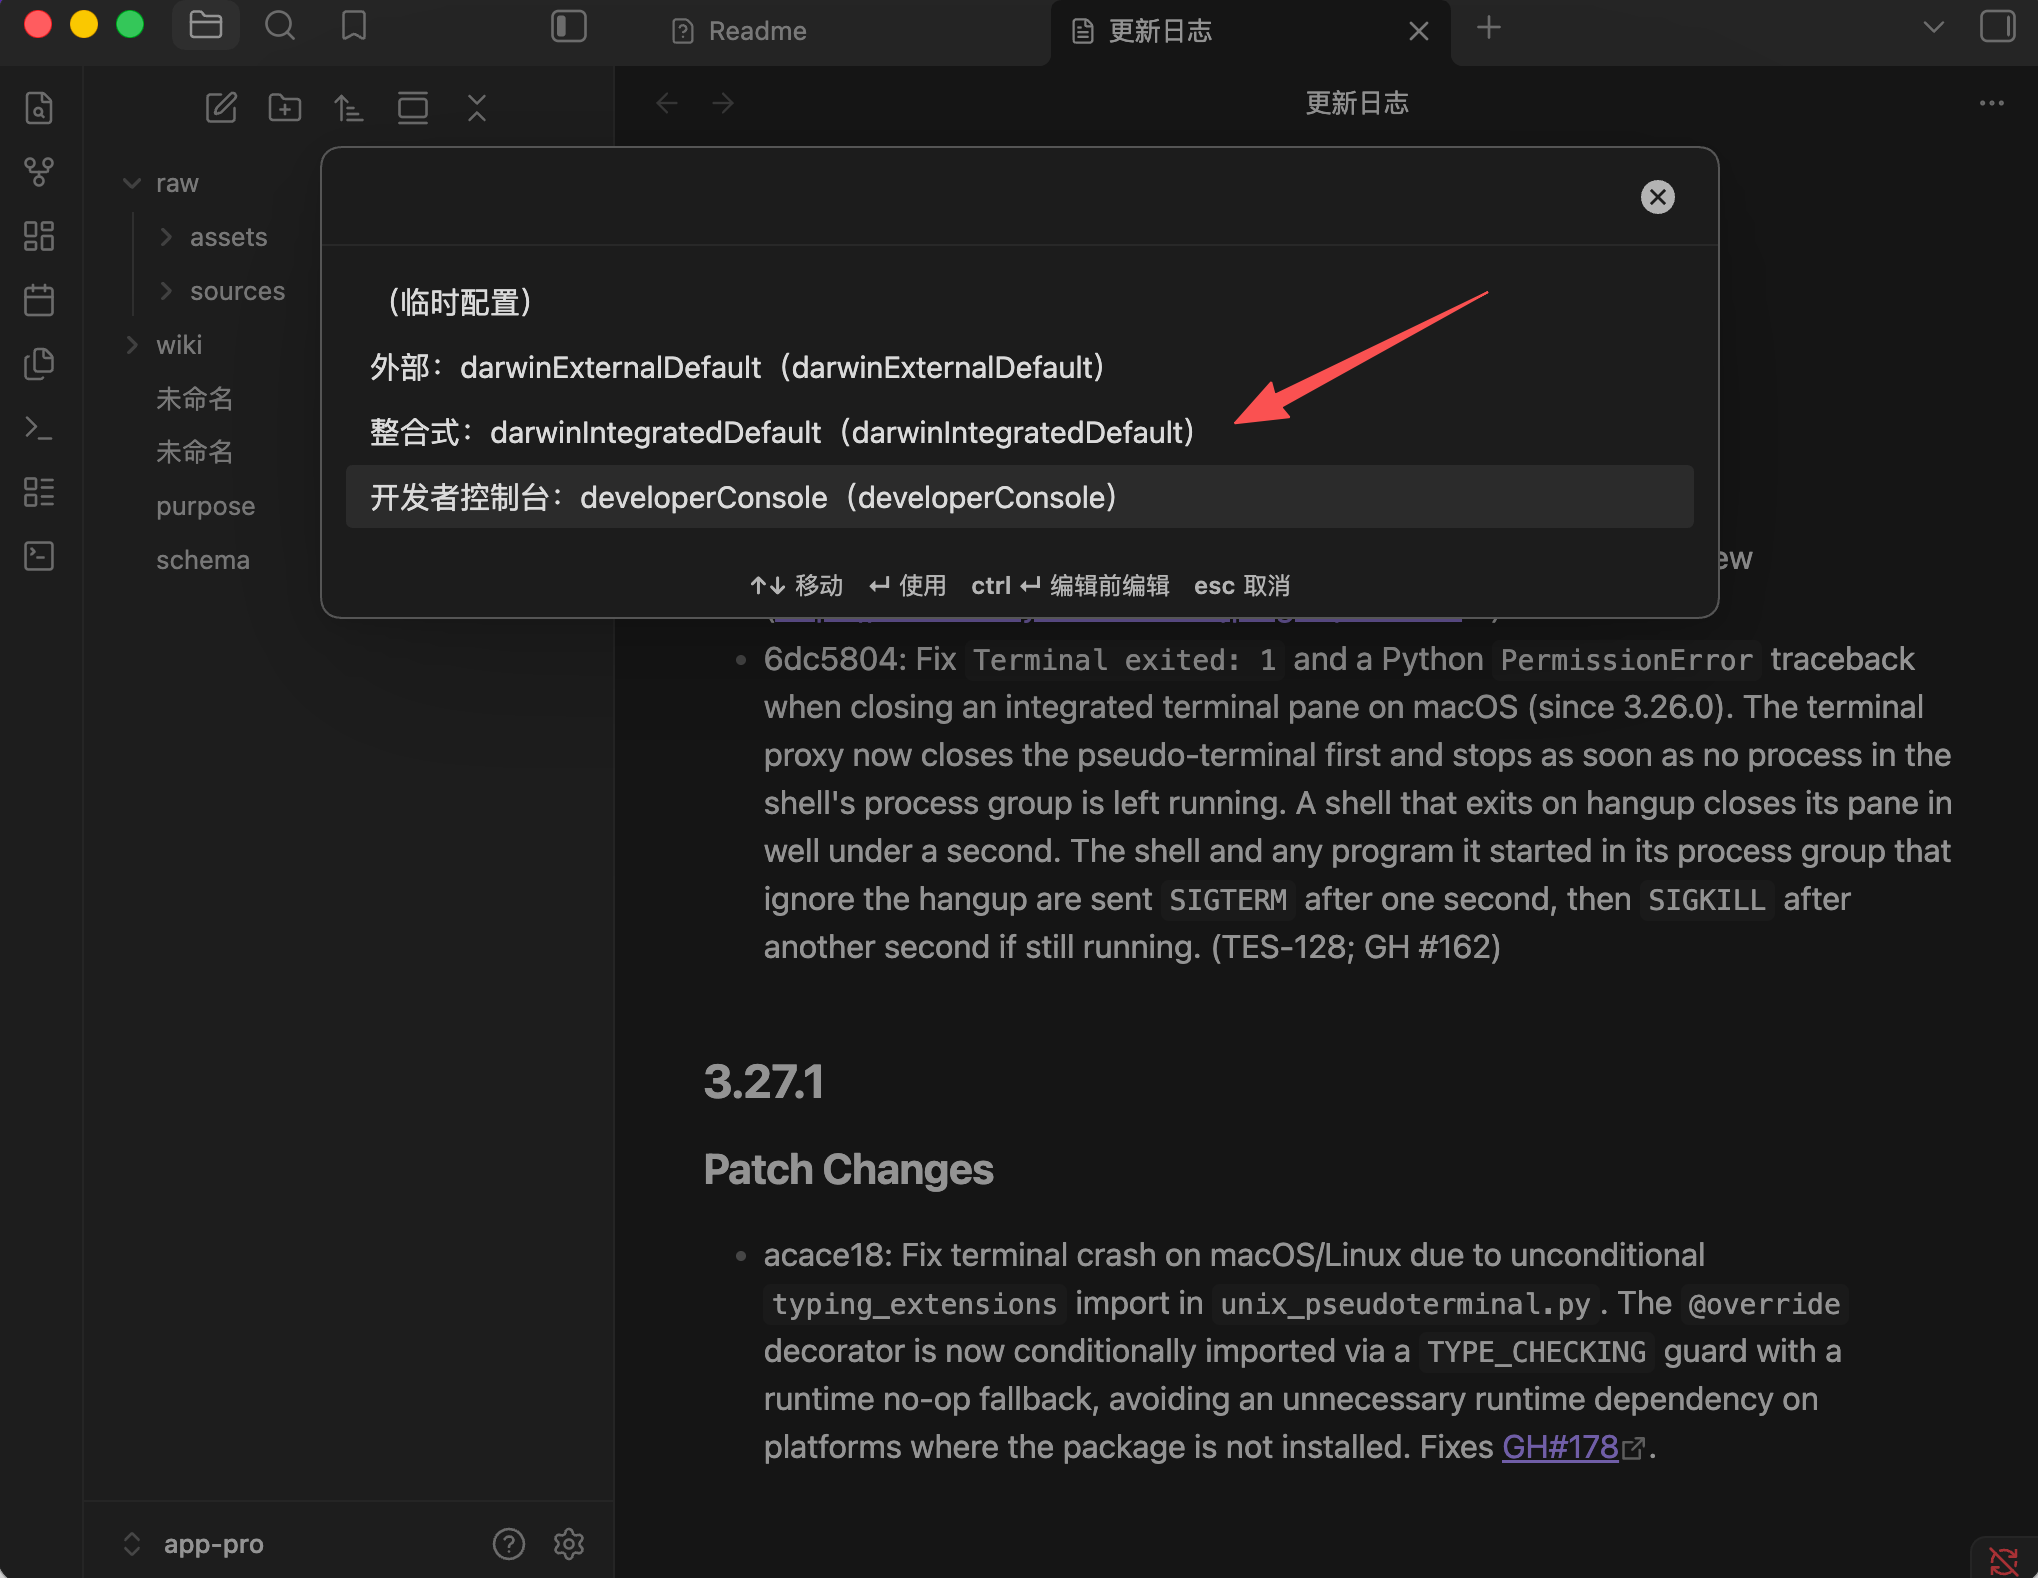The width and height of the screenshot is (2038, 1578).
Task: Select 开发者控制台 developerConsole profile
Action: [1019, 497]
